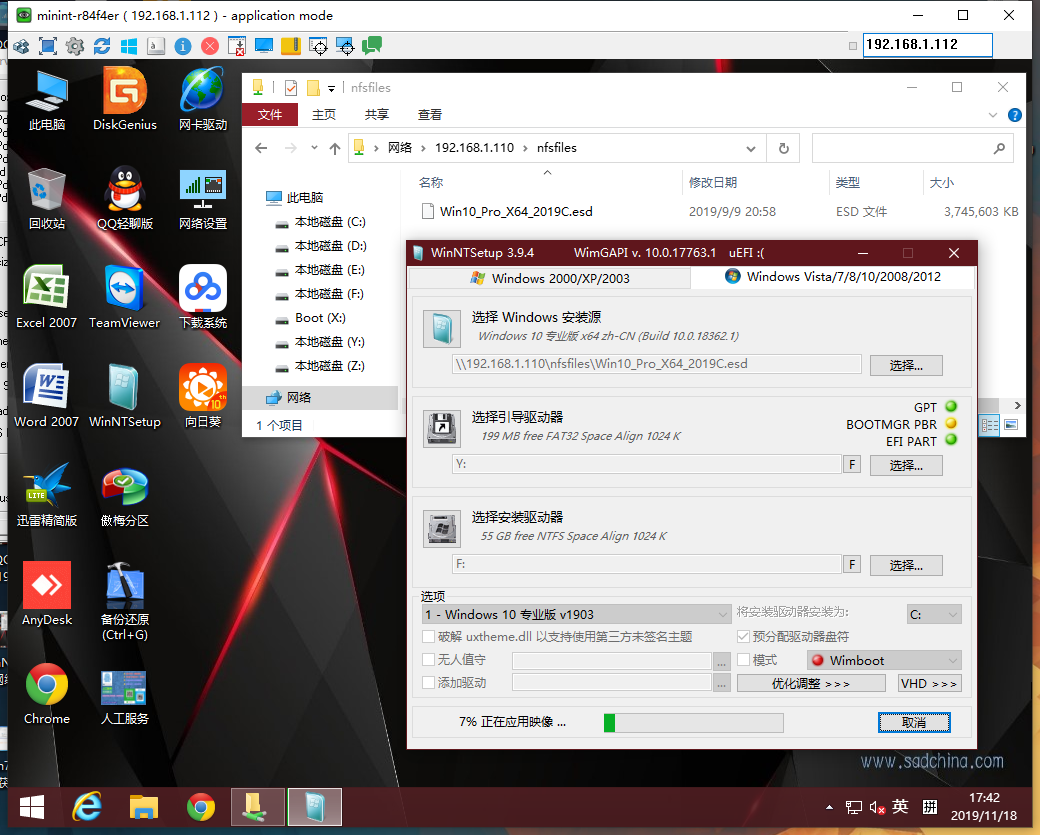Image resolution: width=1040 pixels, height=835 pixels.
Task: Open Excel 2007 desktop icon
Action: click(x=46, y=296)
